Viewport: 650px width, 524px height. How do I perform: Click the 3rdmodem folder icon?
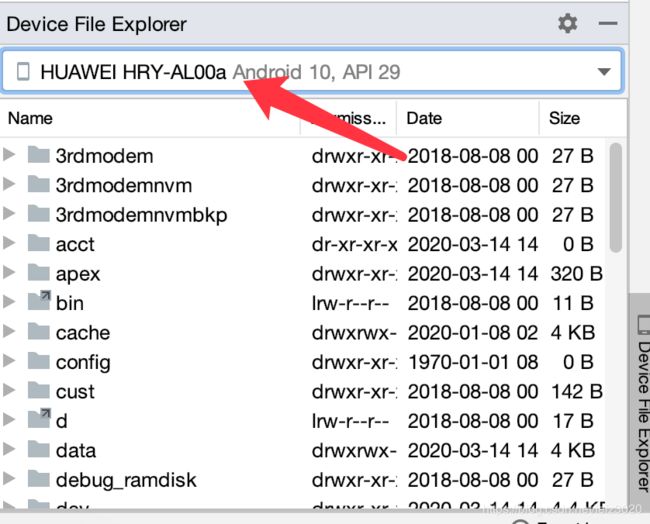point(39,155)
